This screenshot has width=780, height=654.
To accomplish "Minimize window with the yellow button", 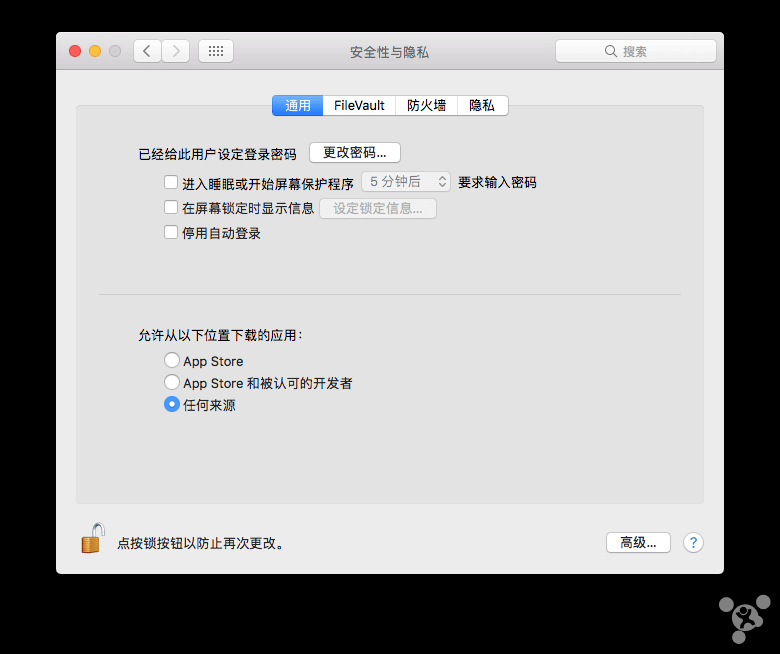I will 95,51.
